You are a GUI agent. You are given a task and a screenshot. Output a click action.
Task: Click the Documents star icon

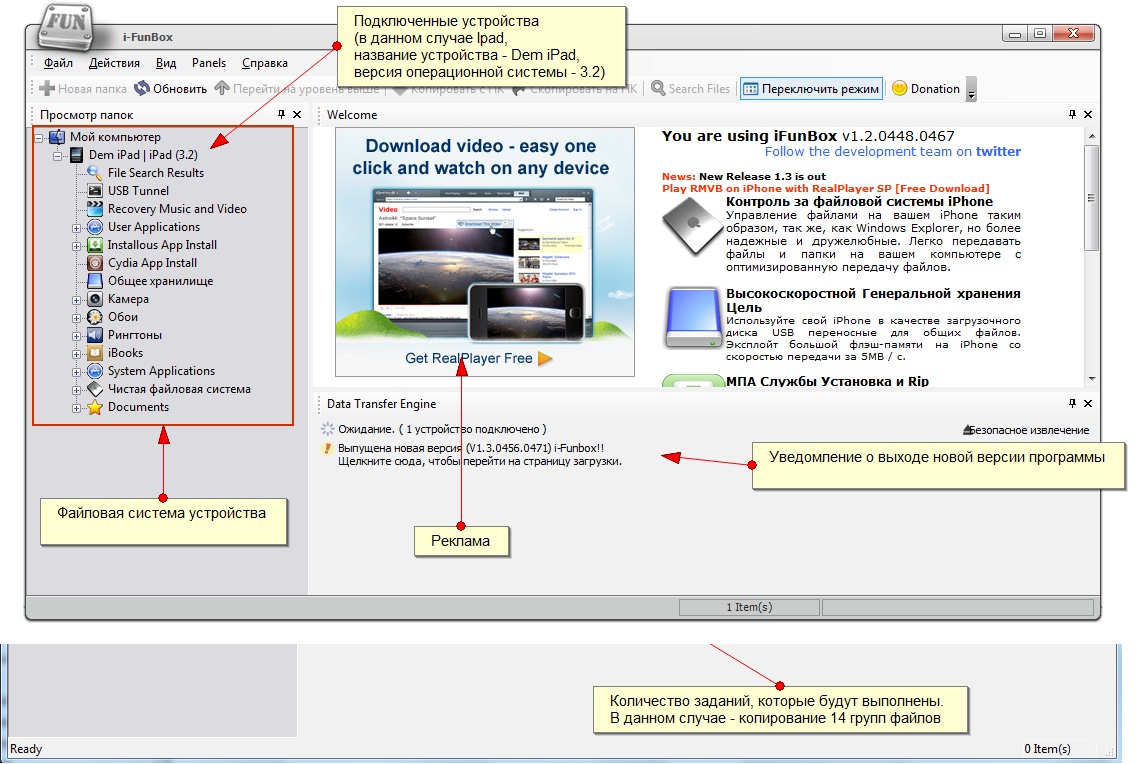click(x=95, y=407)
